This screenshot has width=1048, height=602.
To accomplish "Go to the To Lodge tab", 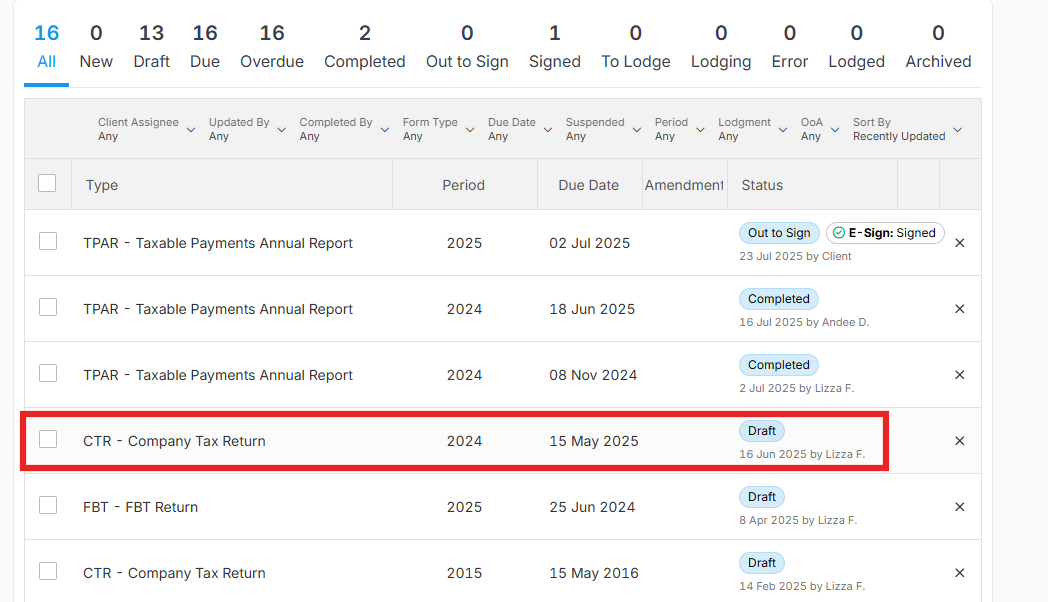I will coord(636,47).
